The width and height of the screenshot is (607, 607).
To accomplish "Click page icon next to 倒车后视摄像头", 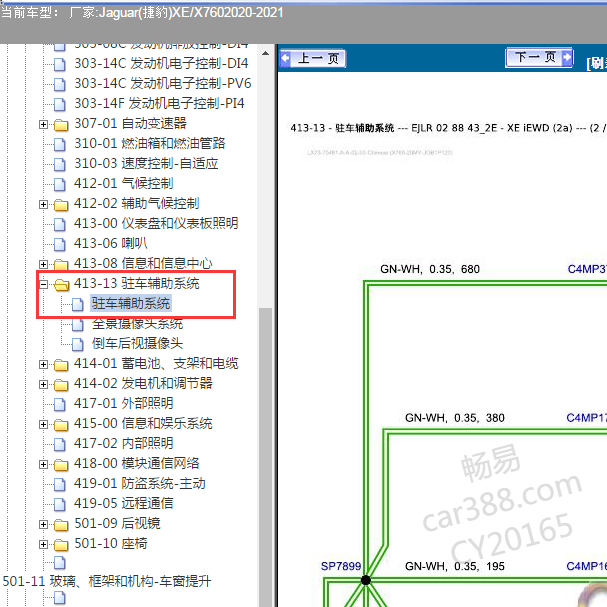I will click(x=77, y=345).
